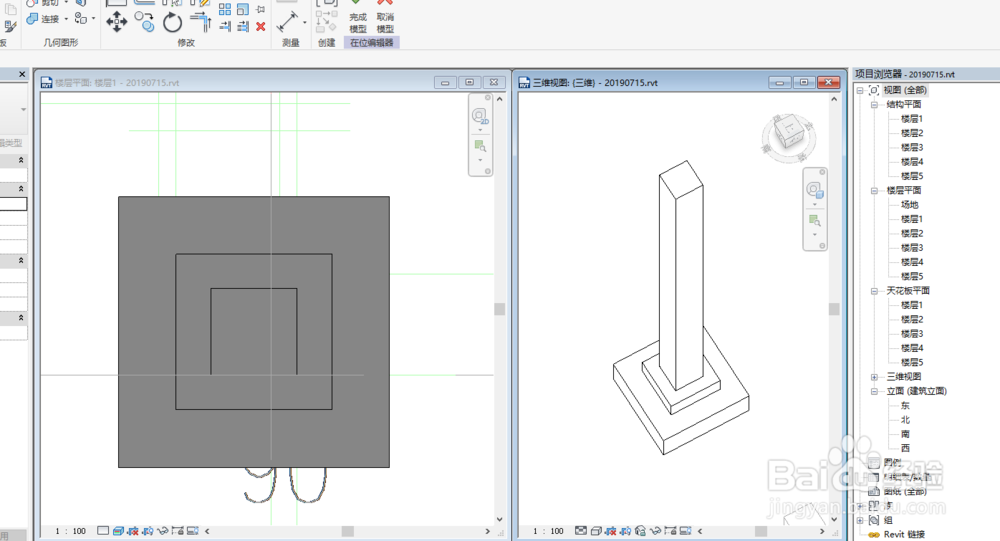Open the 东 elevation view
1000x541 pixels.
point(906,406)
